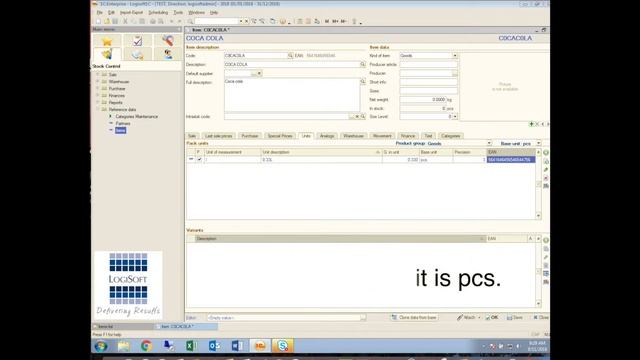Click the Match button
Viewport: 640px width, 360px height.
tap(467, 318)
